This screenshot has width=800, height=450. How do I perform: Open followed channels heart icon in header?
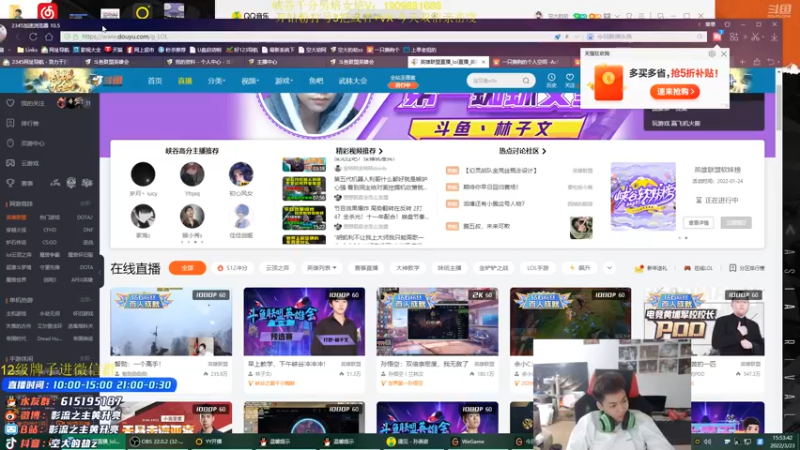click(x=570, y=80)
